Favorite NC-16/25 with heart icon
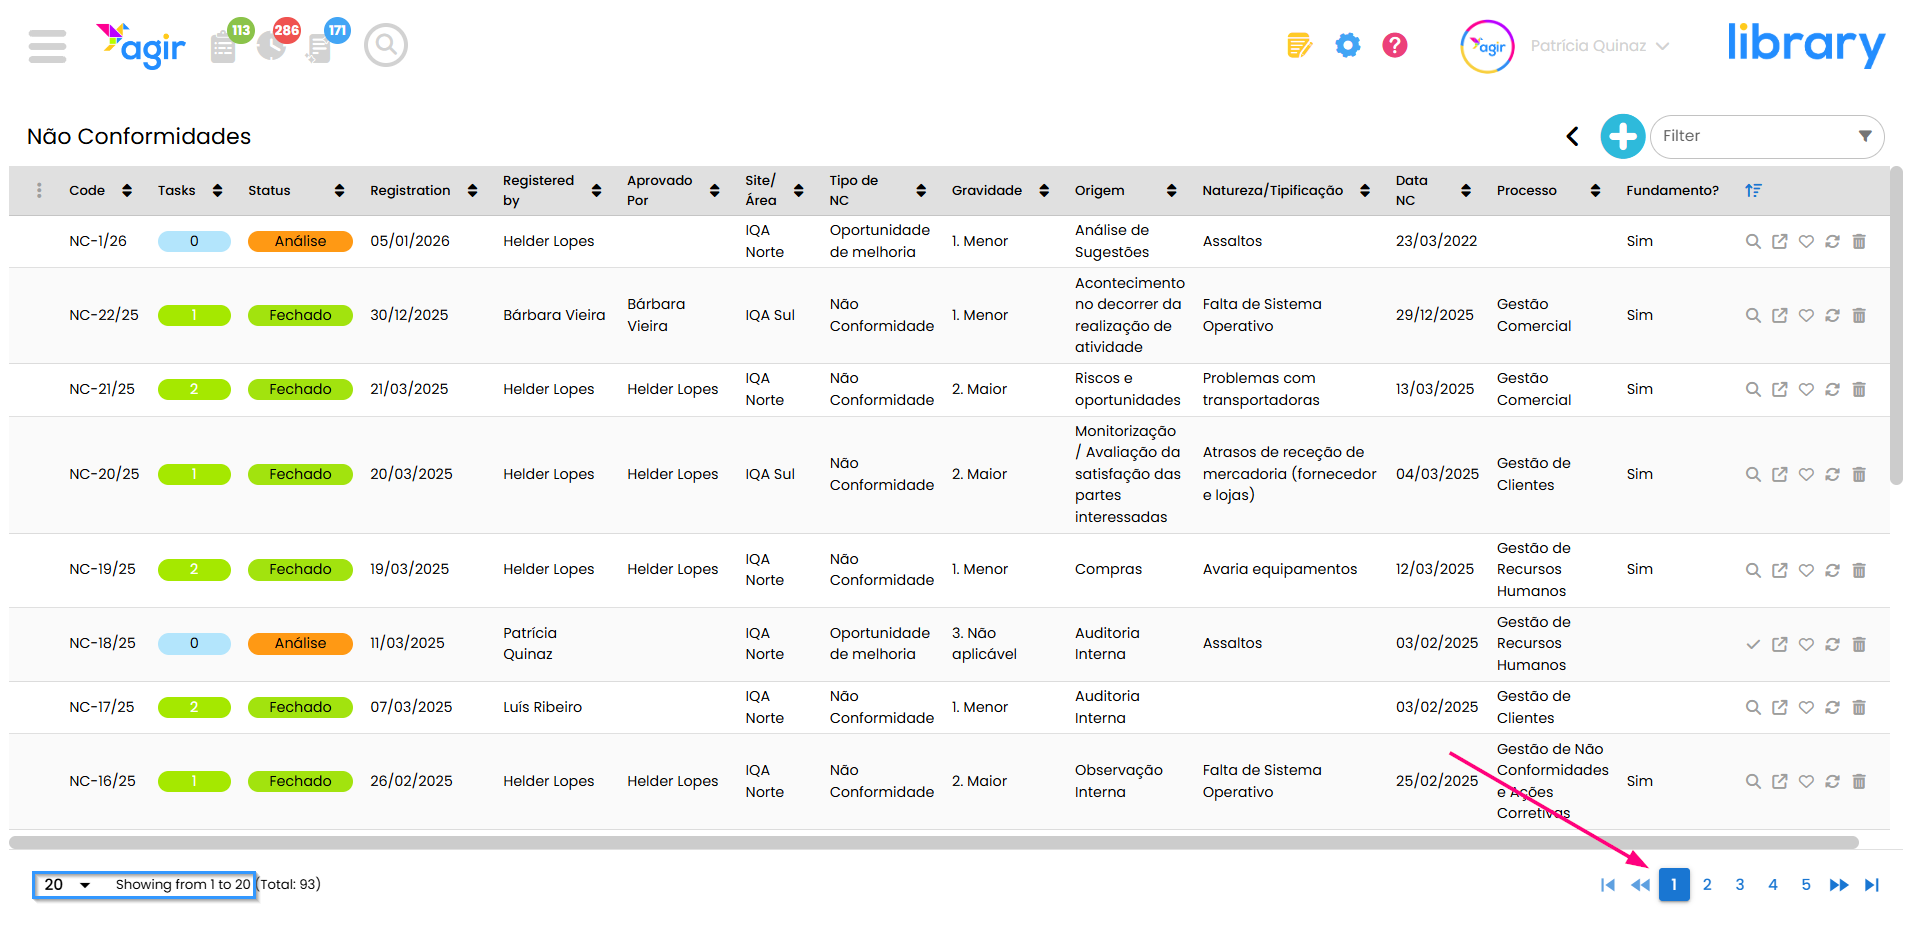This screenshot has width=1914, height=939. pos(1806,781)
